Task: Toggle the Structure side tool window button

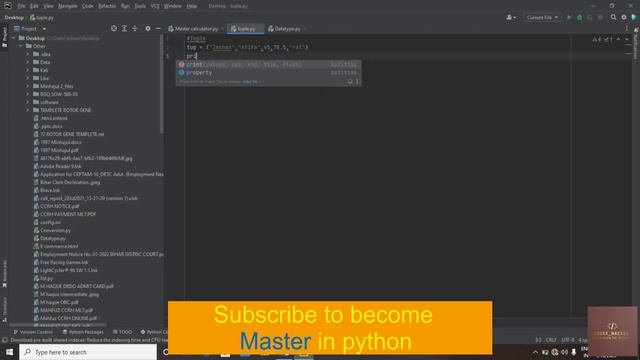Action: click(x=4, y=309)
